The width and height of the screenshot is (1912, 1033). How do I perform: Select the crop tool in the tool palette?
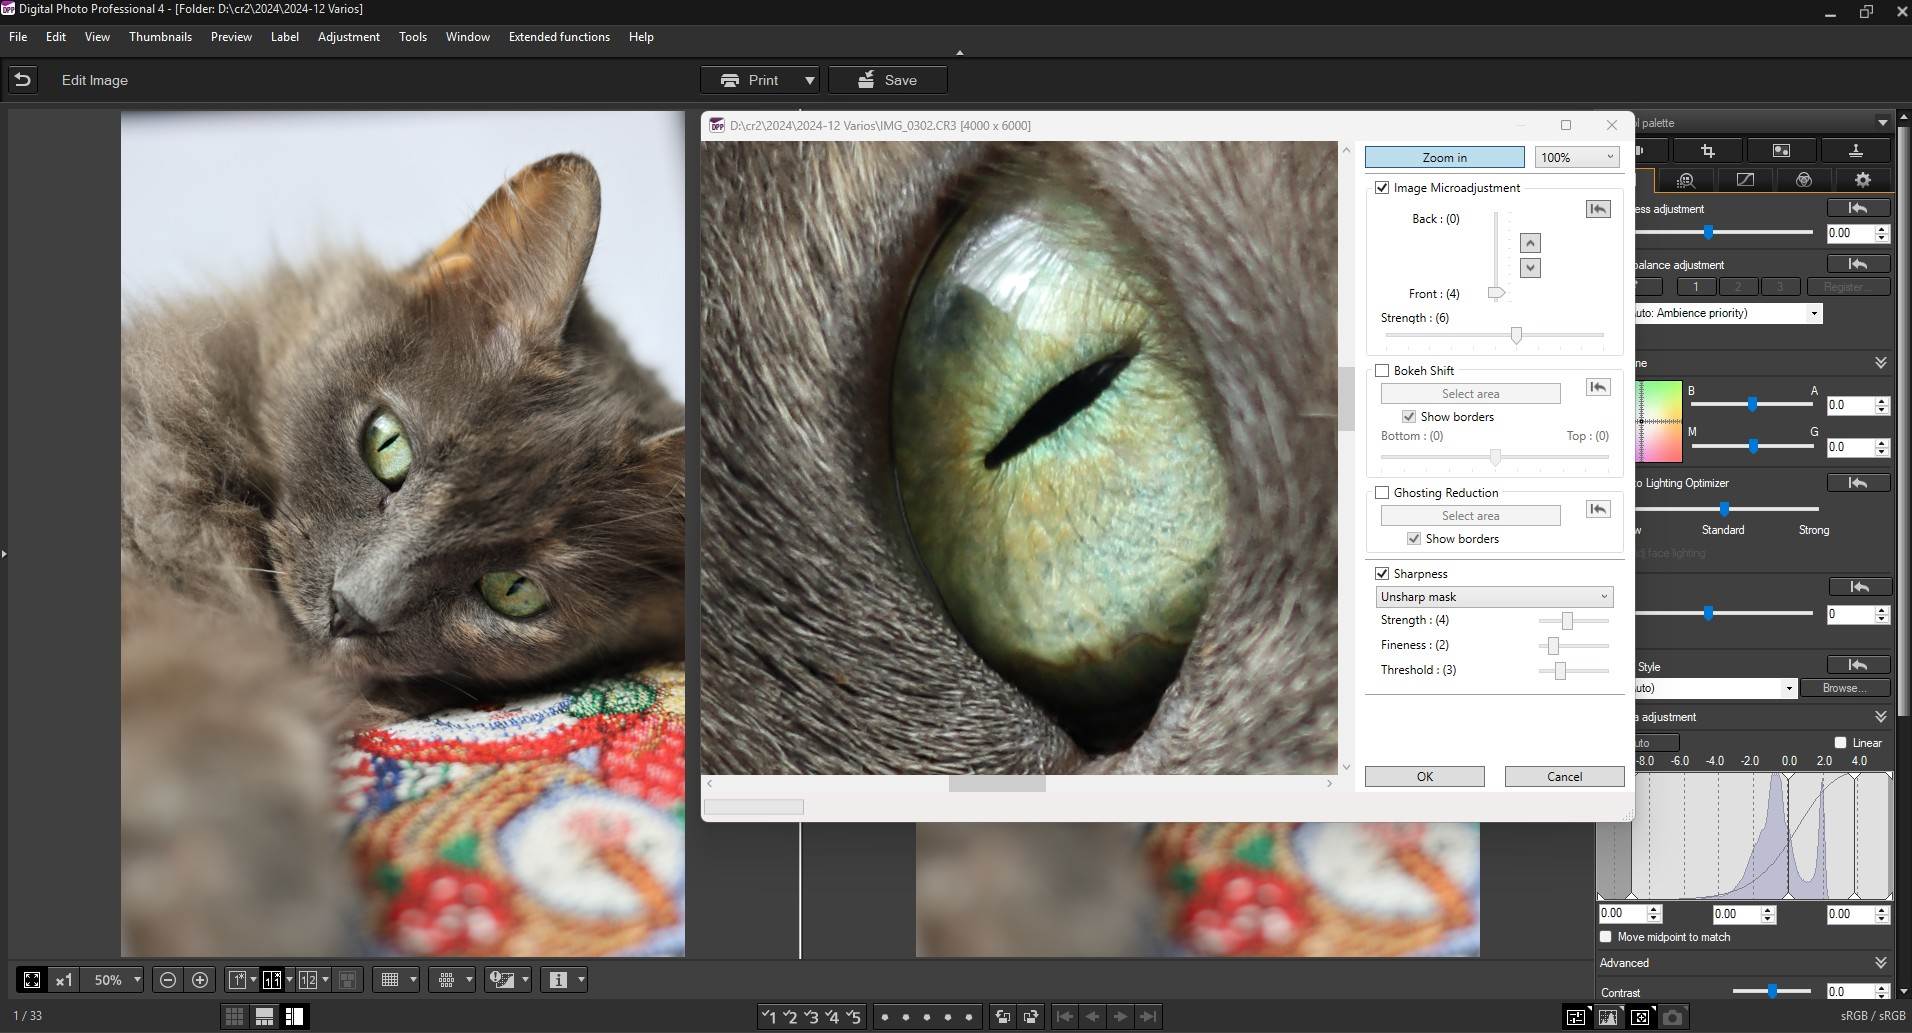click(1707, 151)
